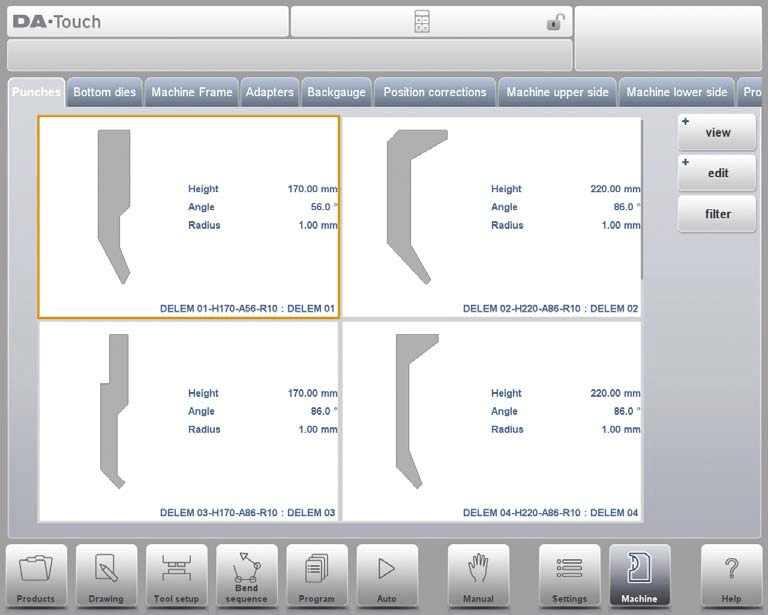Click the filter button

point(717,214)
